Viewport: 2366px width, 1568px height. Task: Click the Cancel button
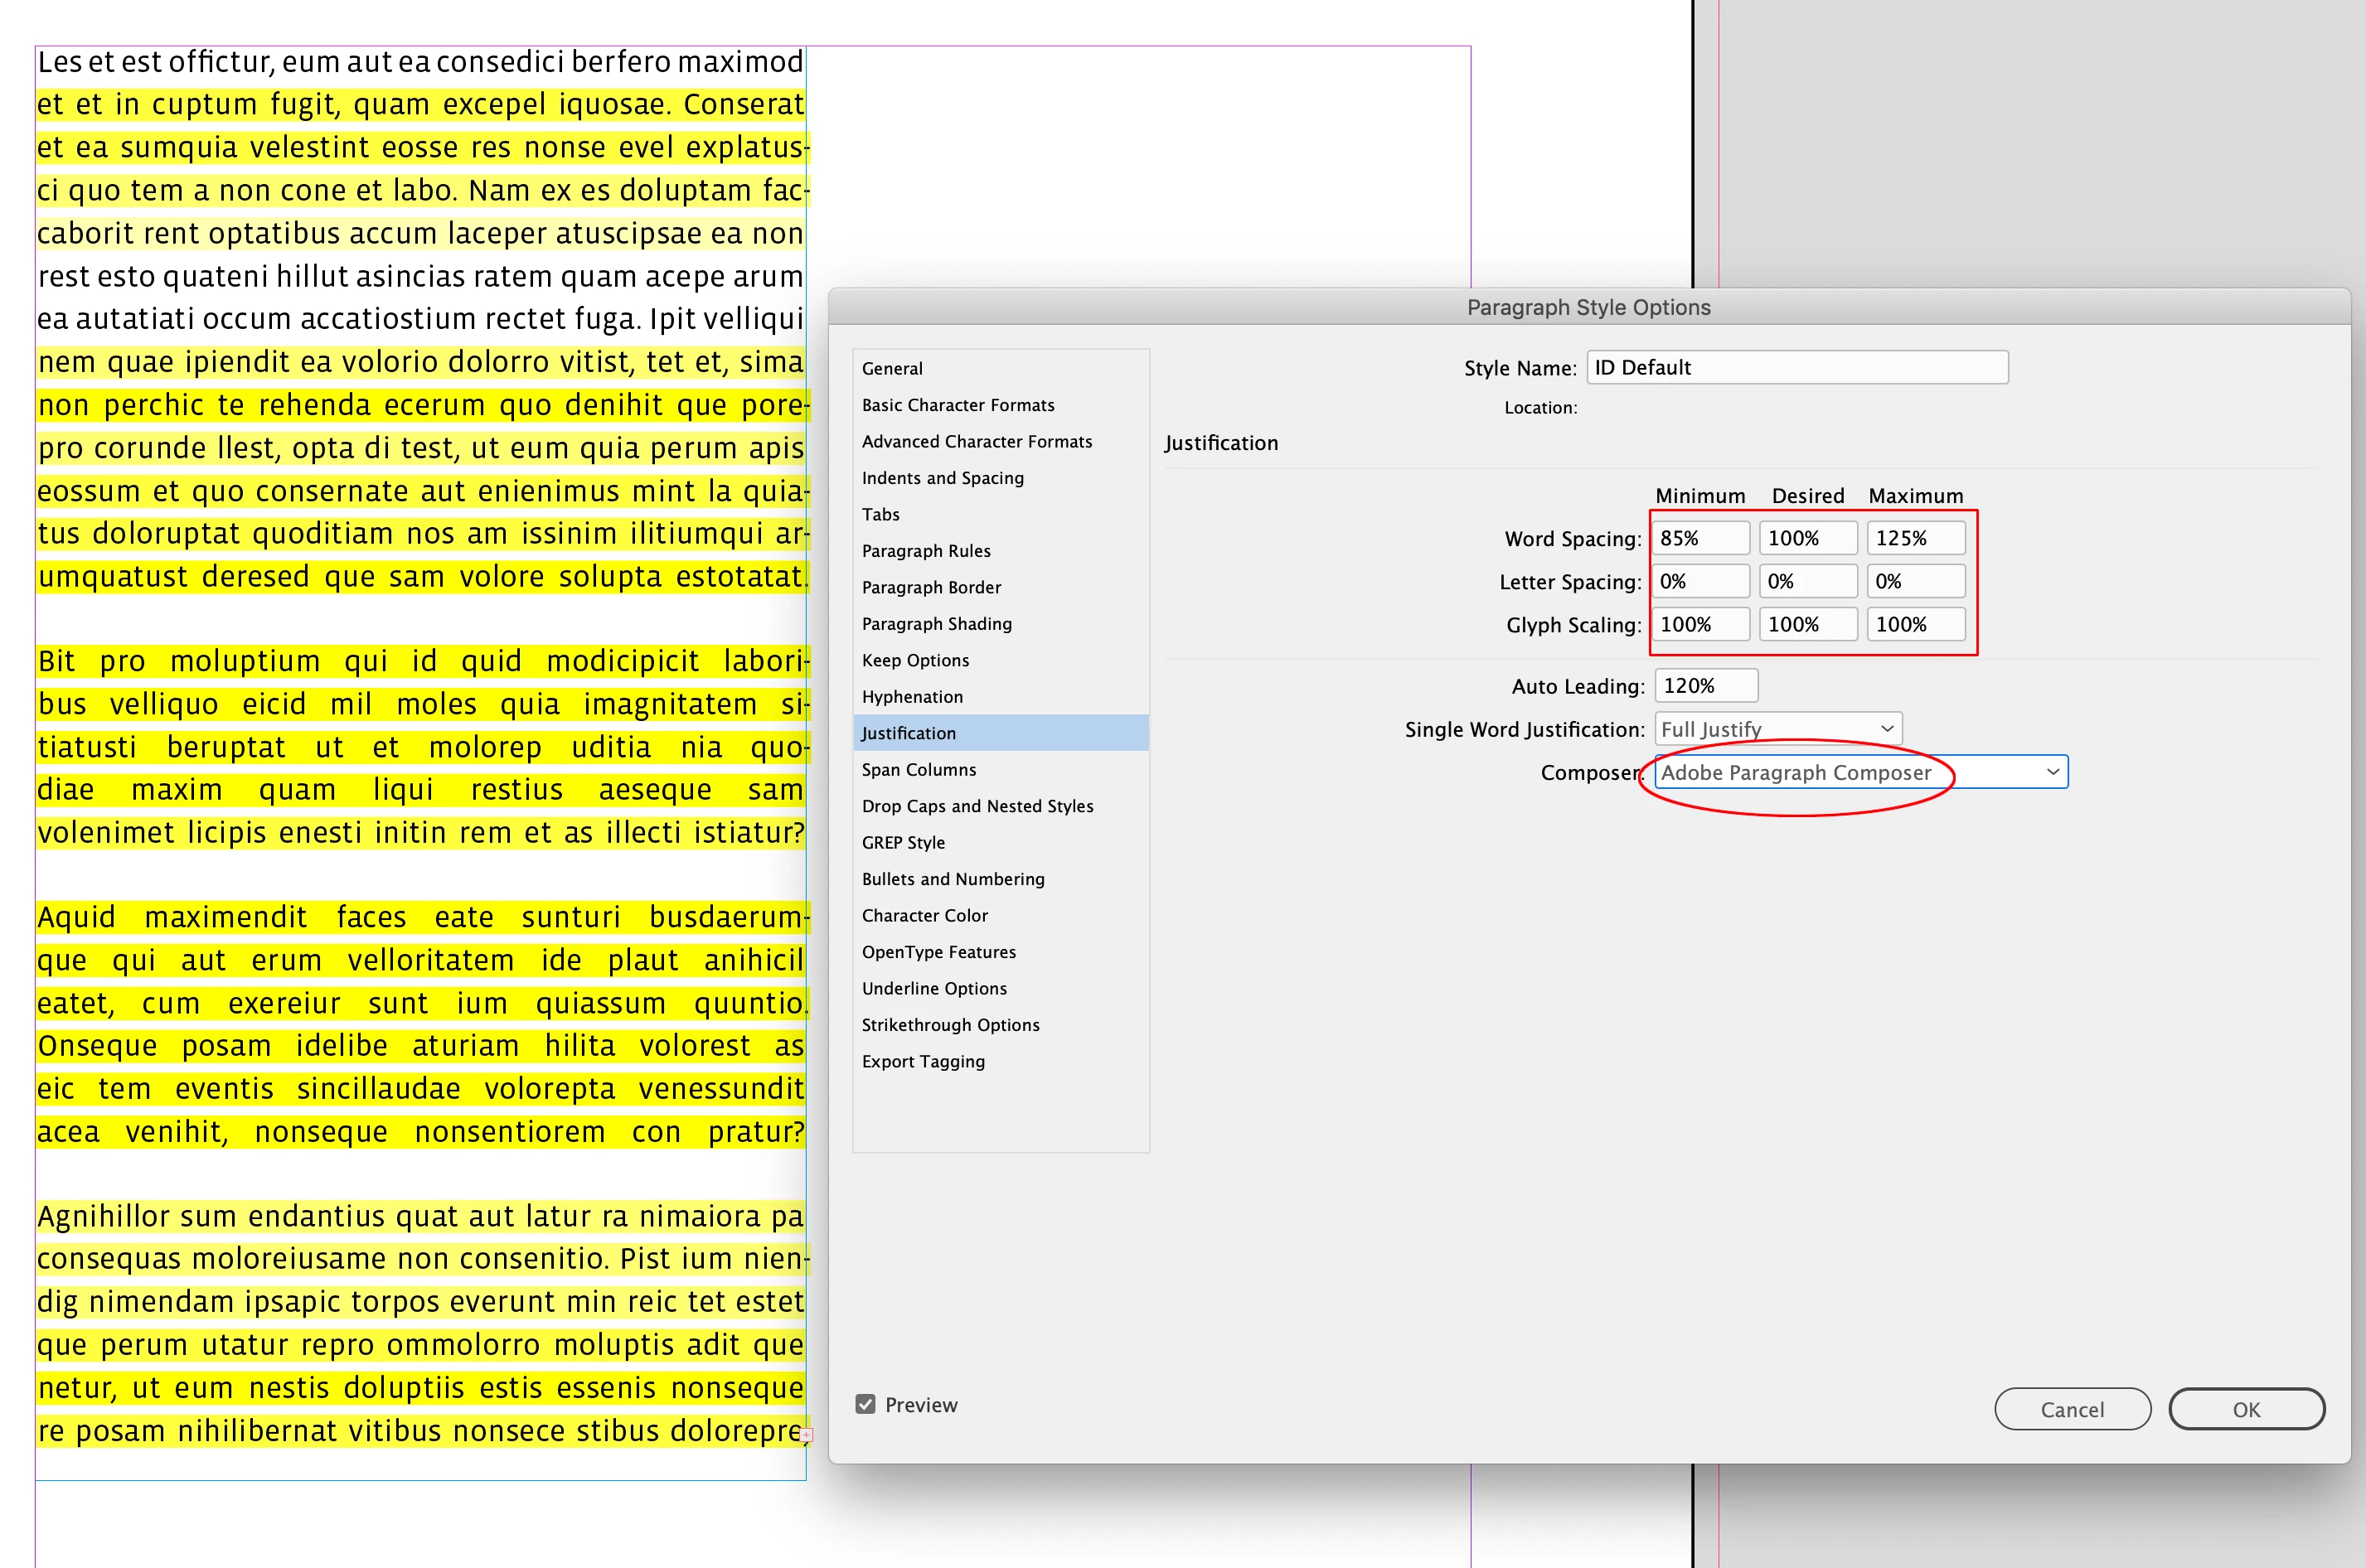pos(2071,1409)
